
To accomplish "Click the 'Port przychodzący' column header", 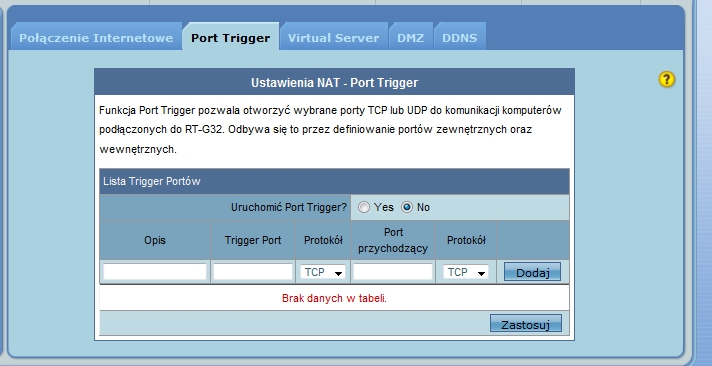I will (x=393, y=240).
